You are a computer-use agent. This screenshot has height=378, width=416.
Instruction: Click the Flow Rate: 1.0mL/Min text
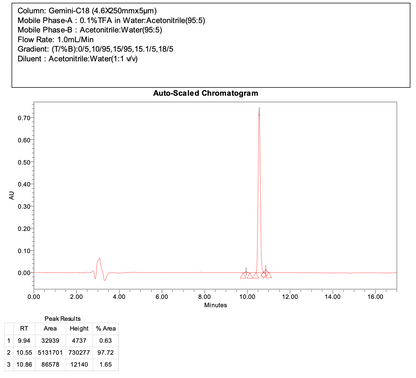click(56, 40)
